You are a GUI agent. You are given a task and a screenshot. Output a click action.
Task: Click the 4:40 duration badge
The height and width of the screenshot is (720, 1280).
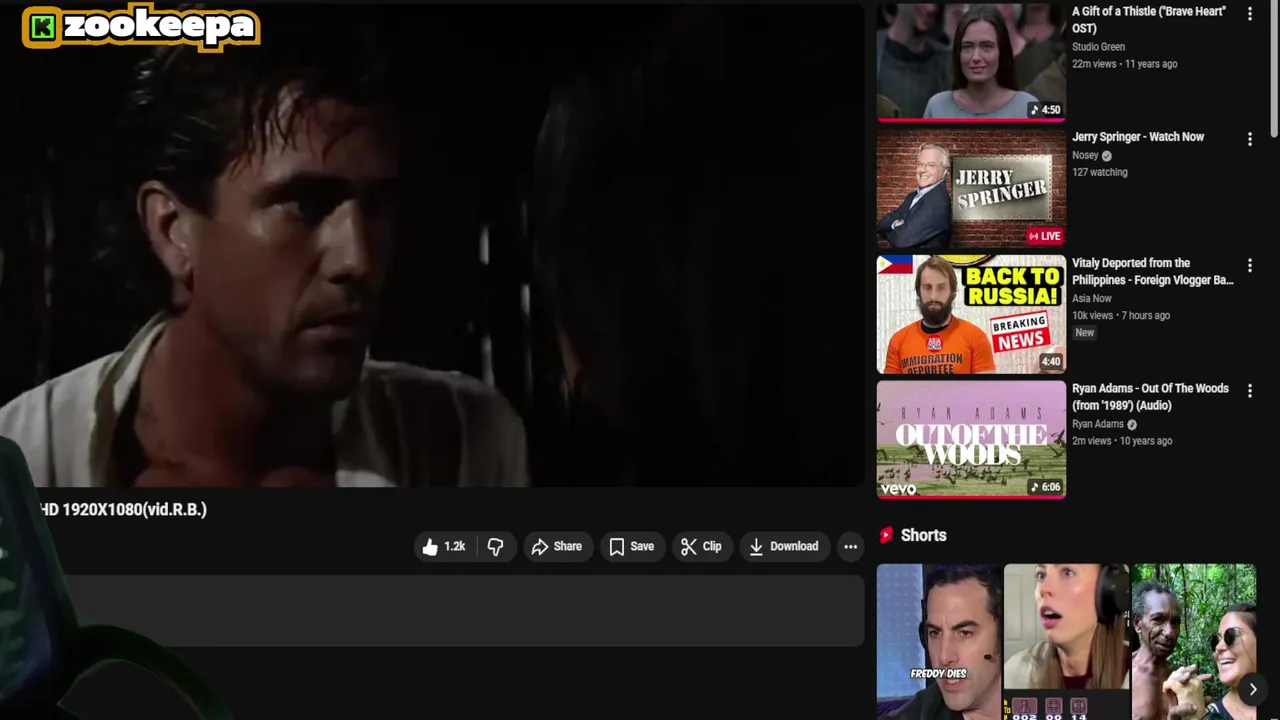point(1051,362)
